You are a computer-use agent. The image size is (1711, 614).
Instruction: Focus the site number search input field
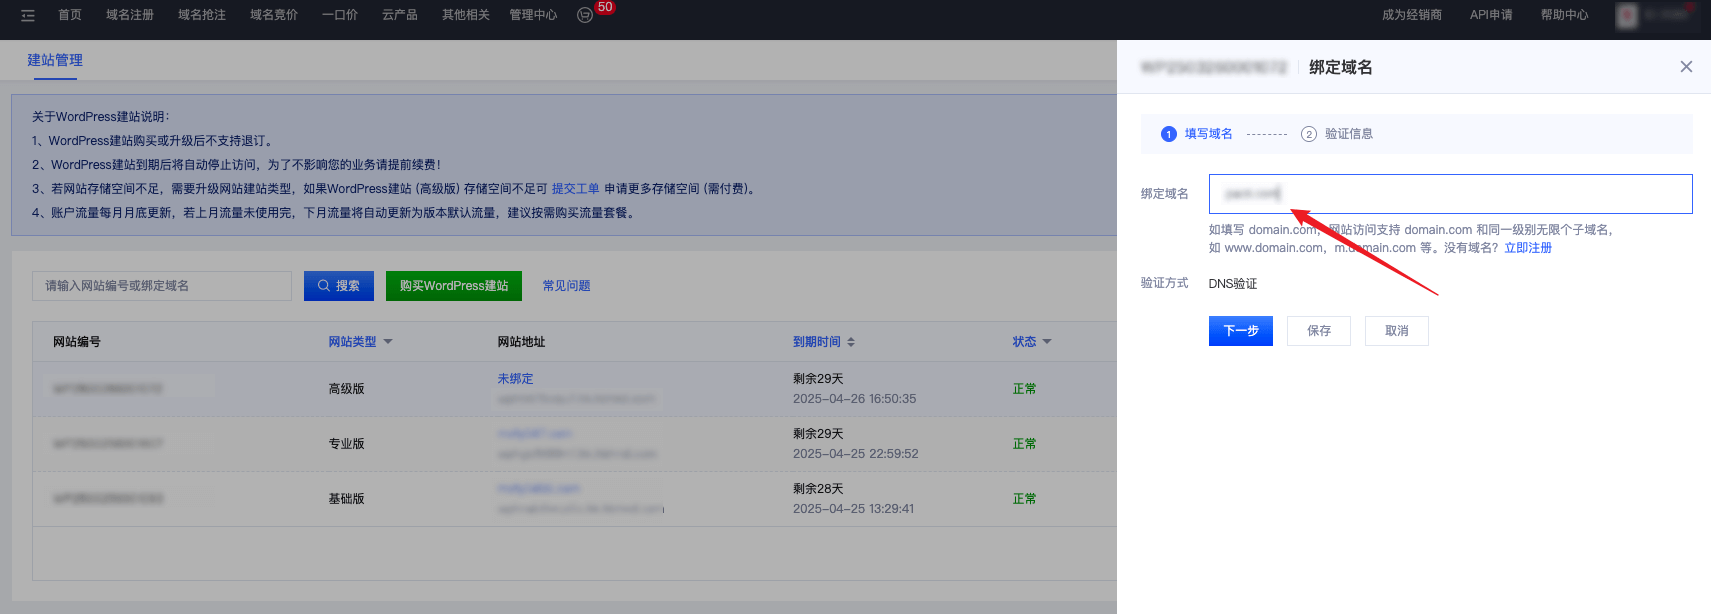pos(162,286)
